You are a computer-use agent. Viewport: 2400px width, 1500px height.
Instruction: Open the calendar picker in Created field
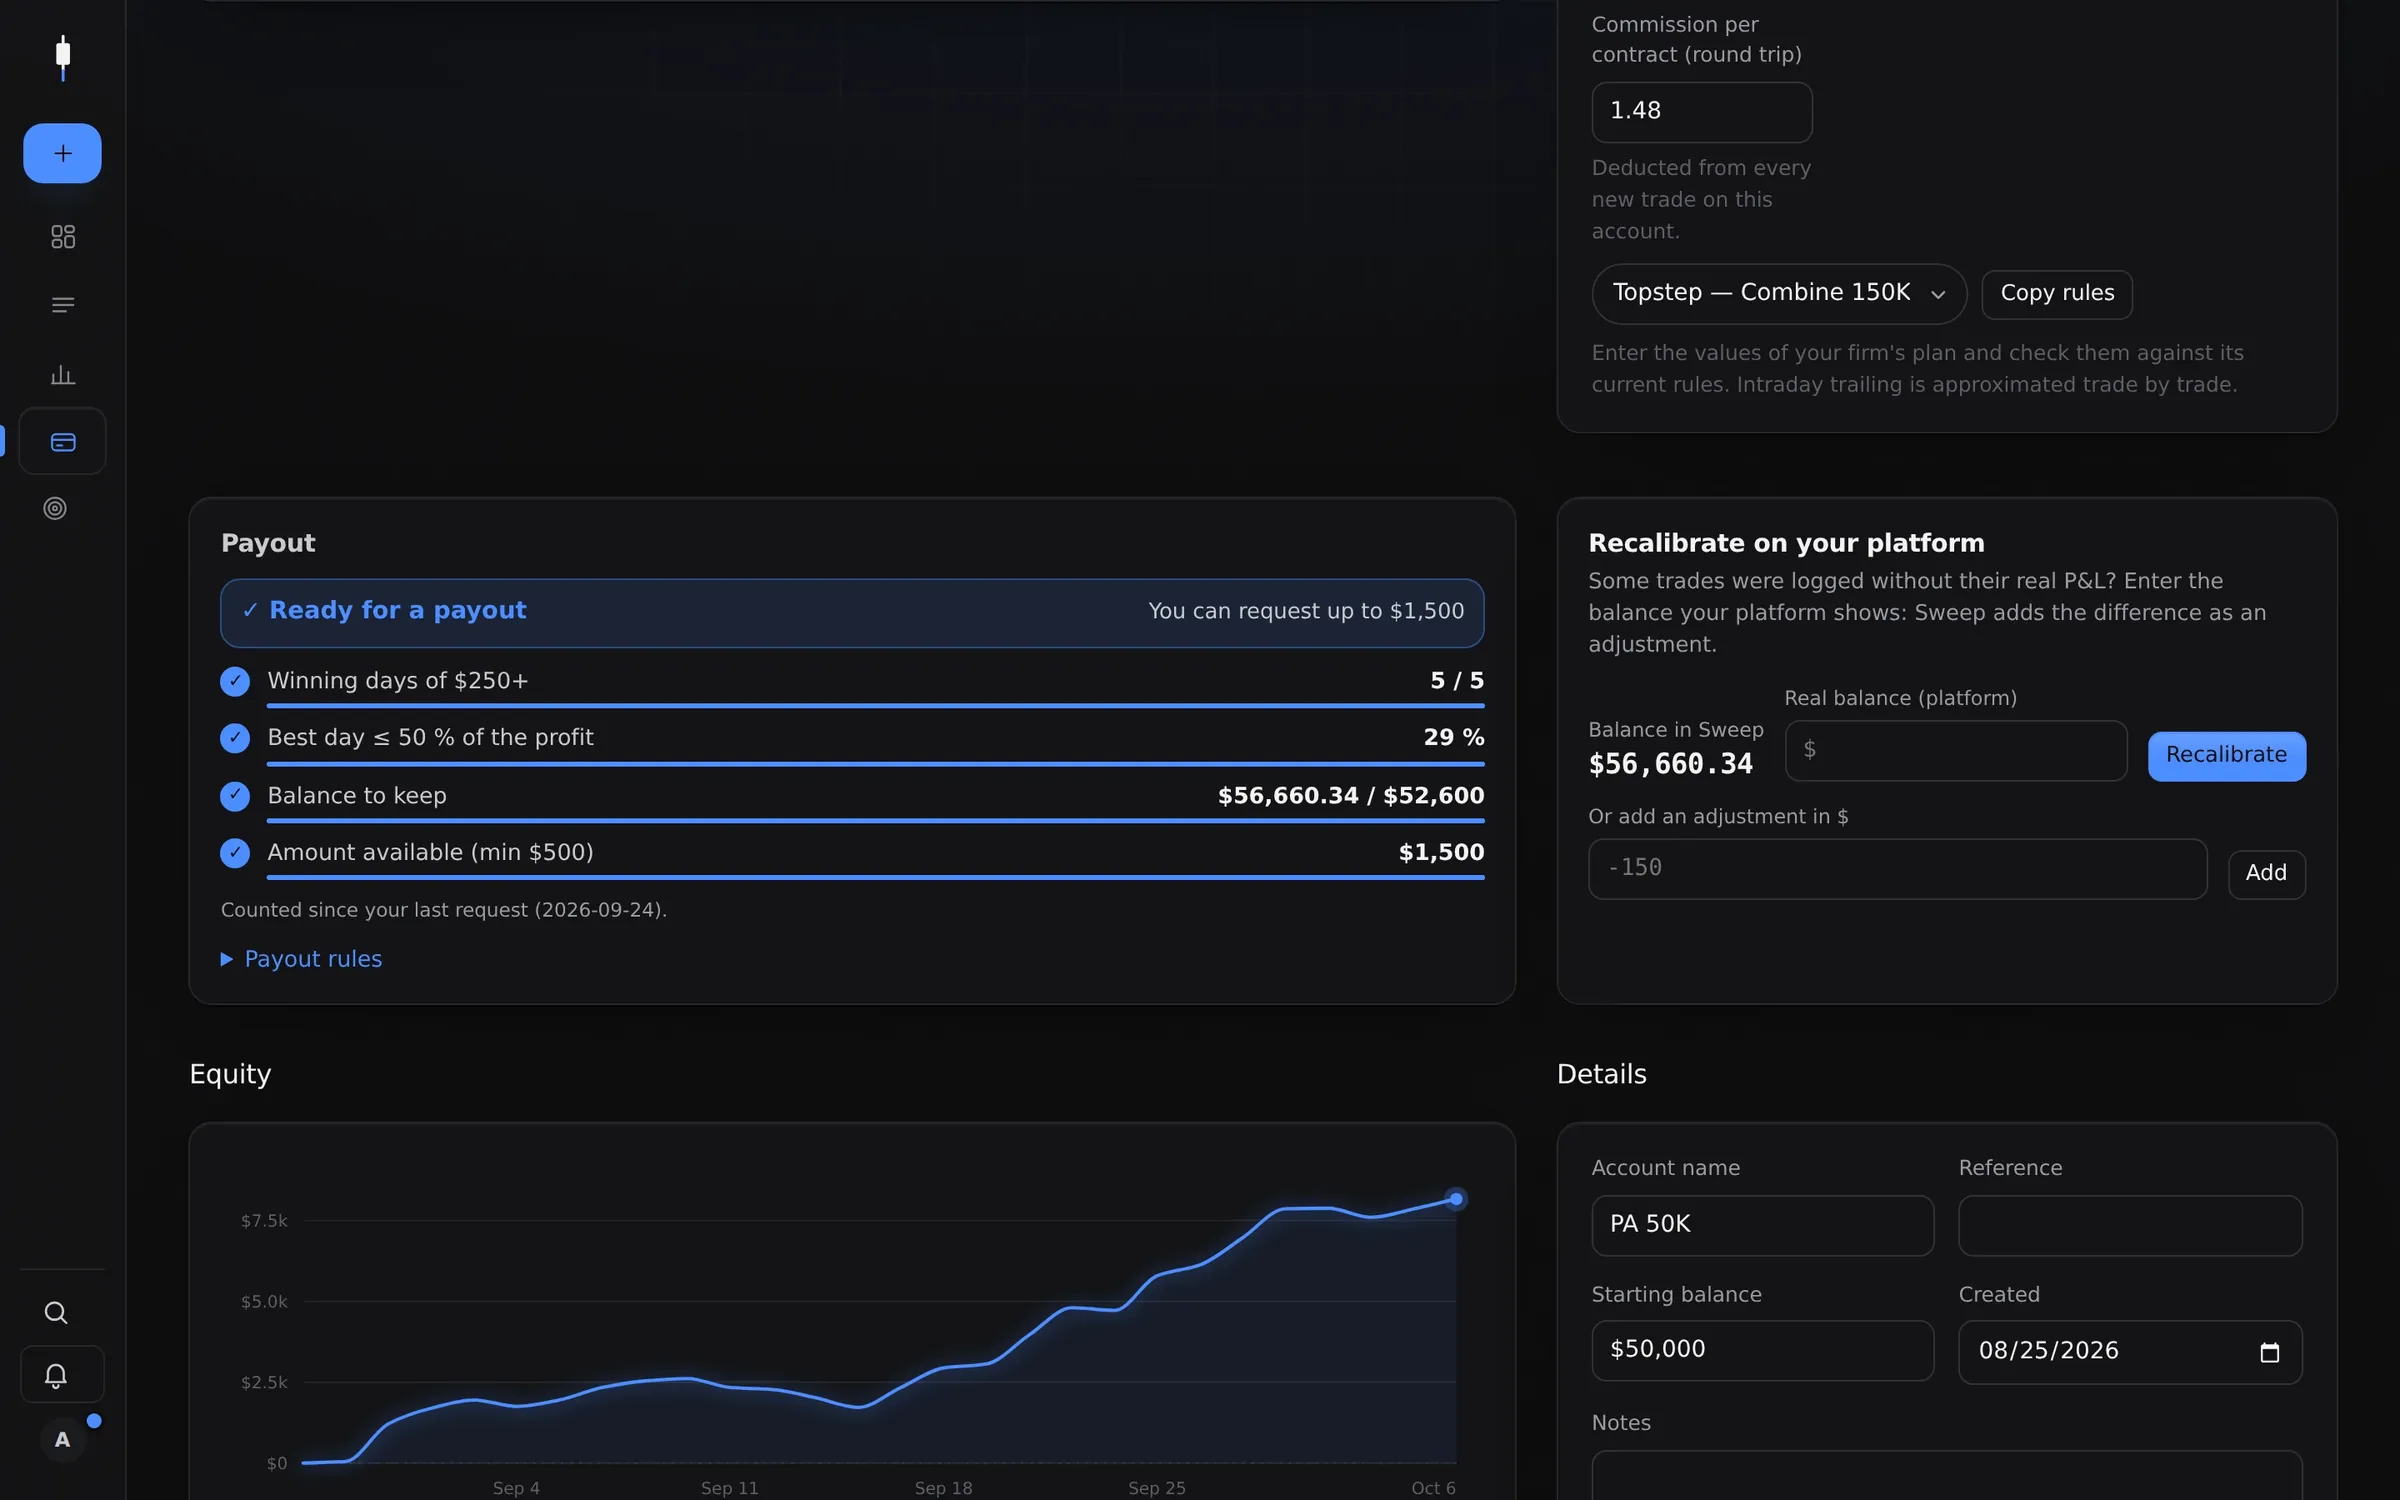click(x=2269, y=1352)
